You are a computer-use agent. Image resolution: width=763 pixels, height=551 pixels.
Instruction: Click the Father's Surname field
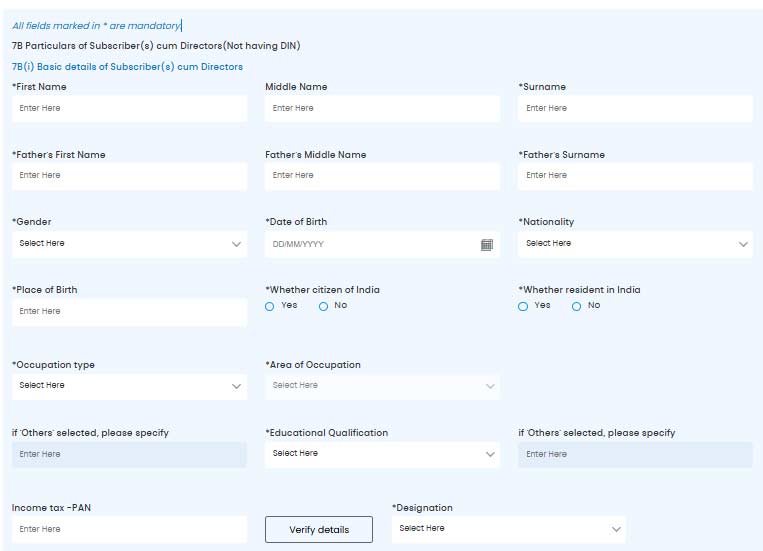pos(635,176)
